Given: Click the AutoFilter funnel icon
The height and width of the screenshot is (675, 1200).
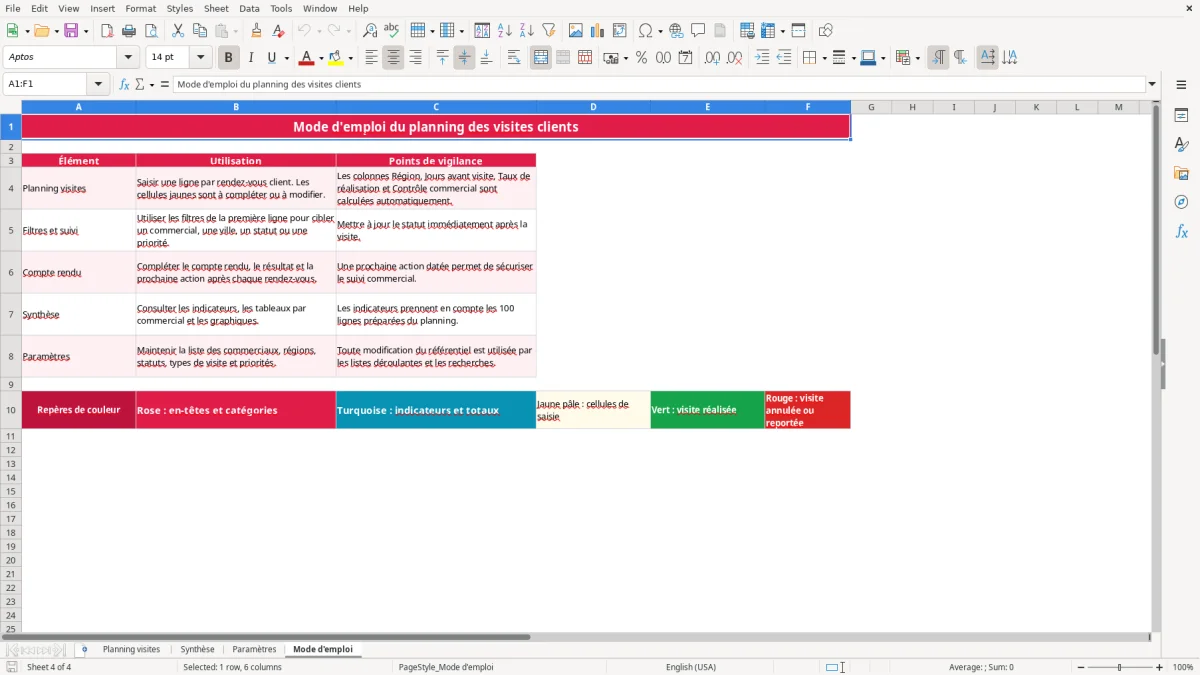Looking at the screenshot, I should tap(549, 31).
